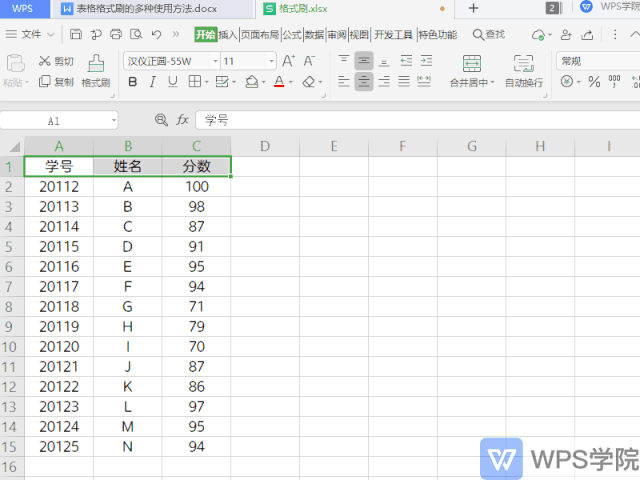640x480 pixels.
Task: Click the insert function fx icon
Action: point(182,120)
